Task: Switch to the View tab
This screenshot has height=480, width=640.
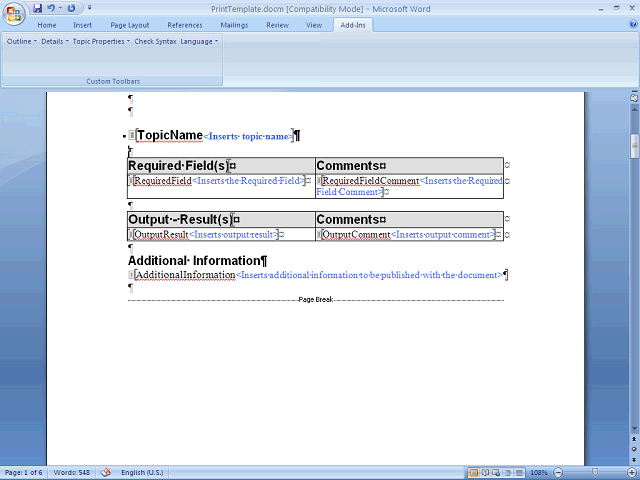Action: (x=314, y=25)
